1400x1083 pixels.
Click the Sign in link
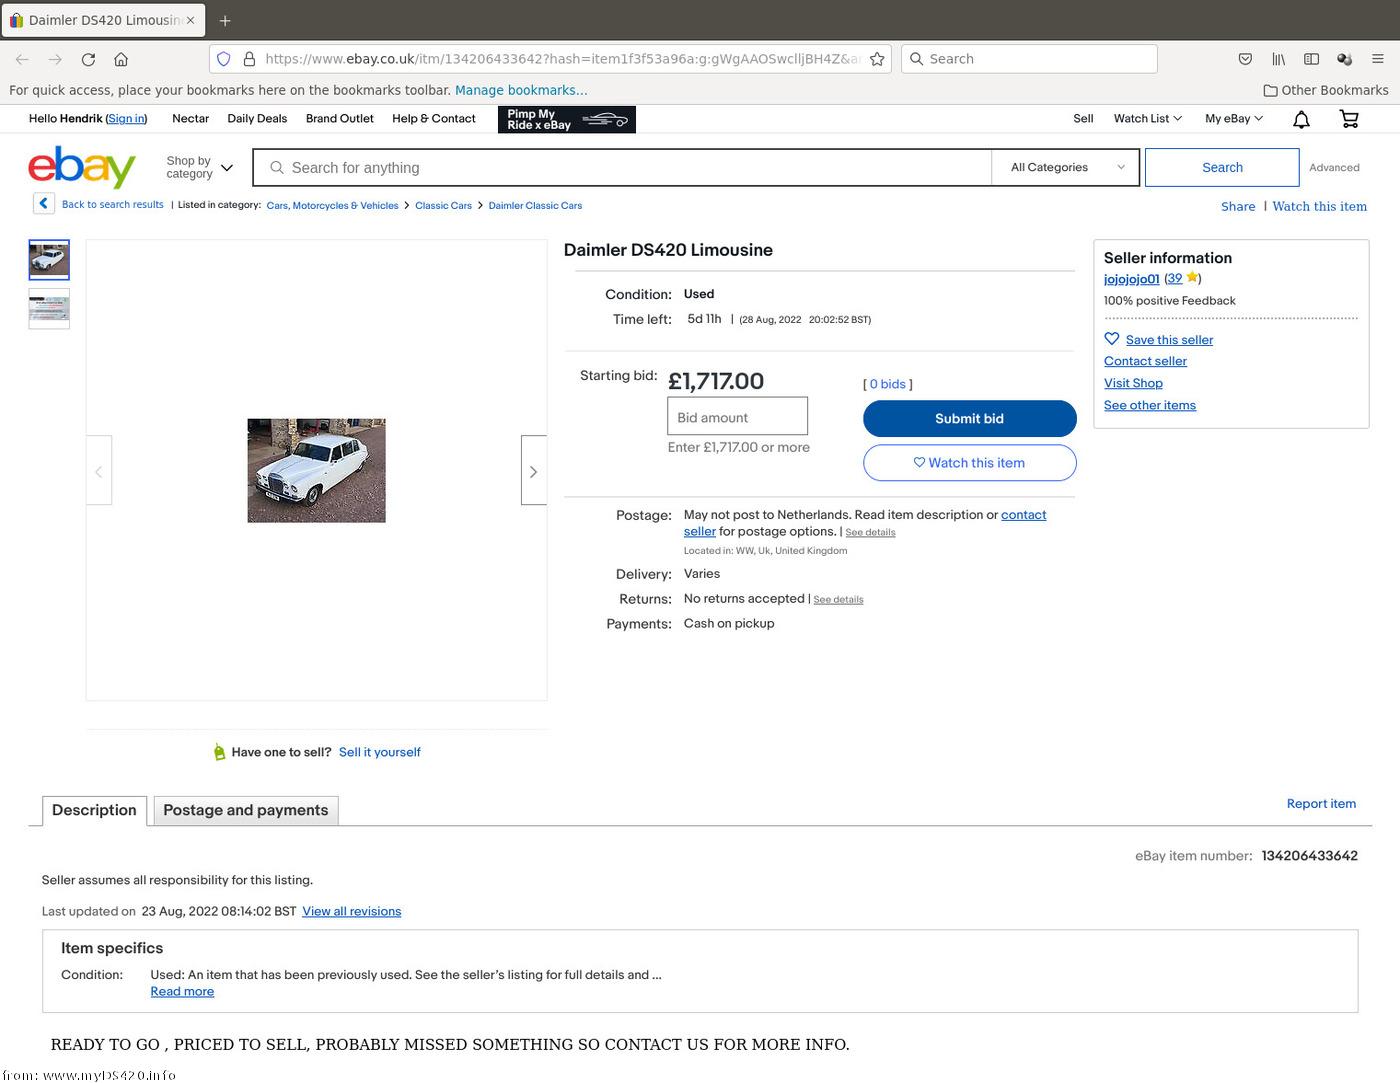pyautogui.click(x=126, y=118)
